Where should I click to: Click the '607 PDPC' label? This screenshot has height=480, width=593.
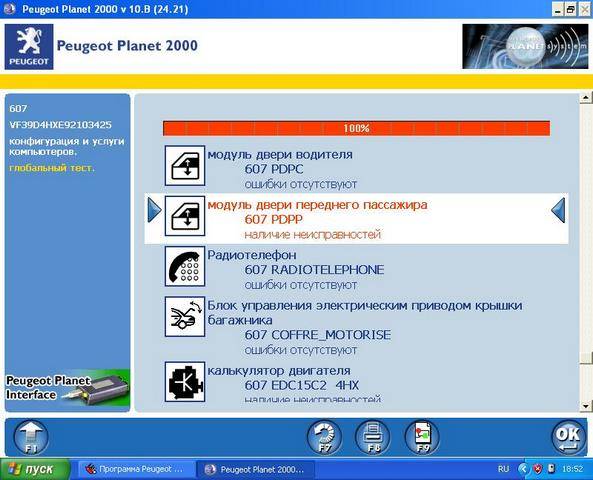(x=274, y=169)
